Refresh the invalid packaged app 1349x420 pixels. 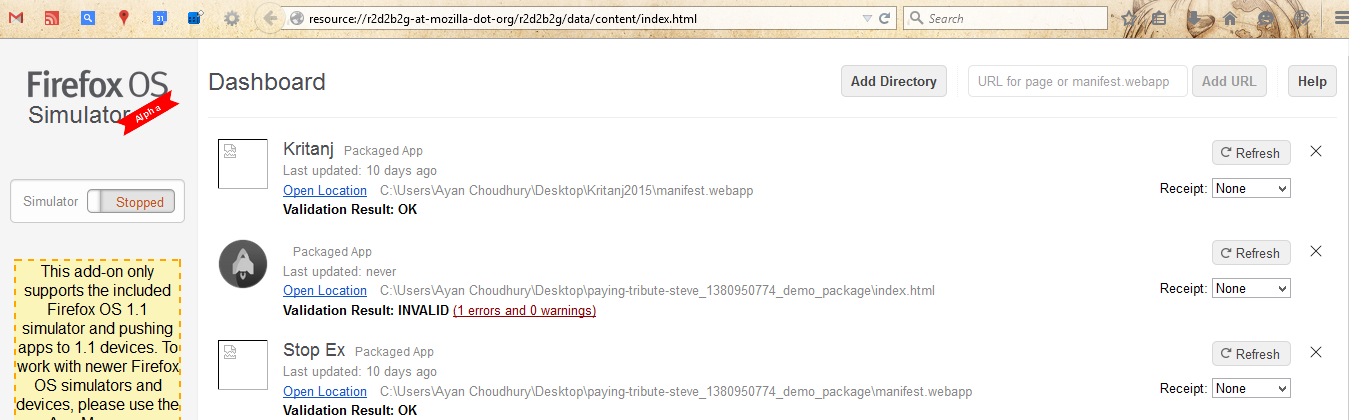pos(1251,253)
